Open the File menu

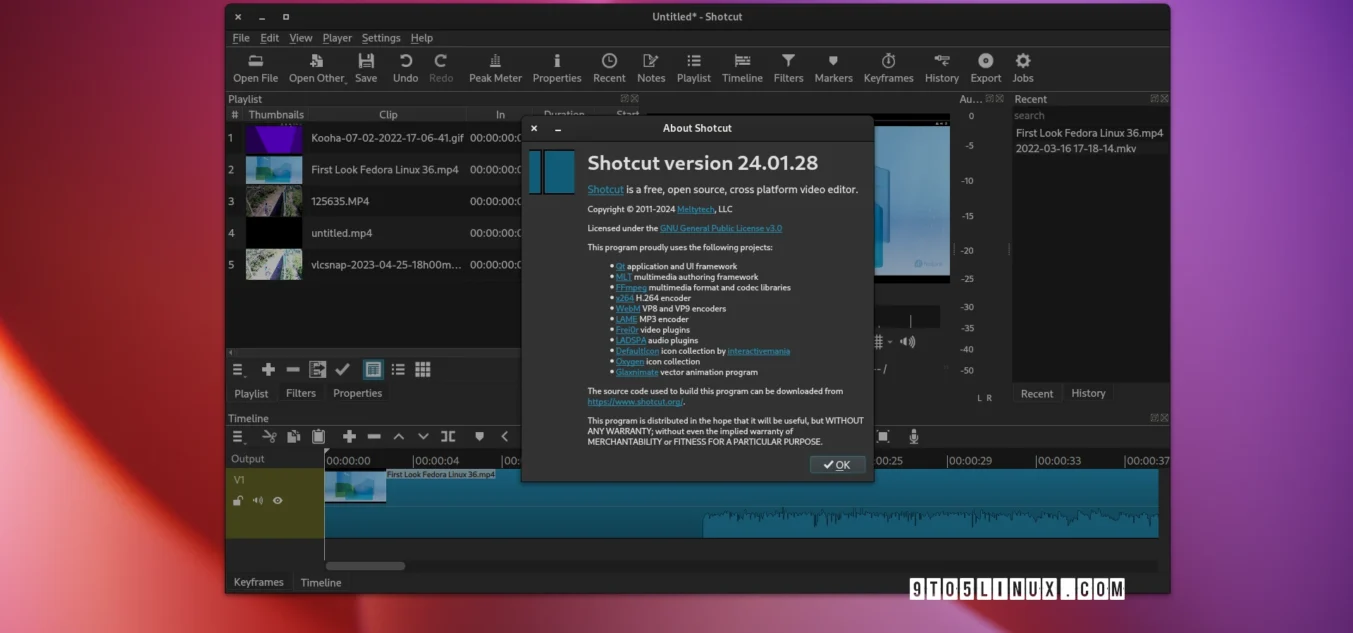pos(241,38)
